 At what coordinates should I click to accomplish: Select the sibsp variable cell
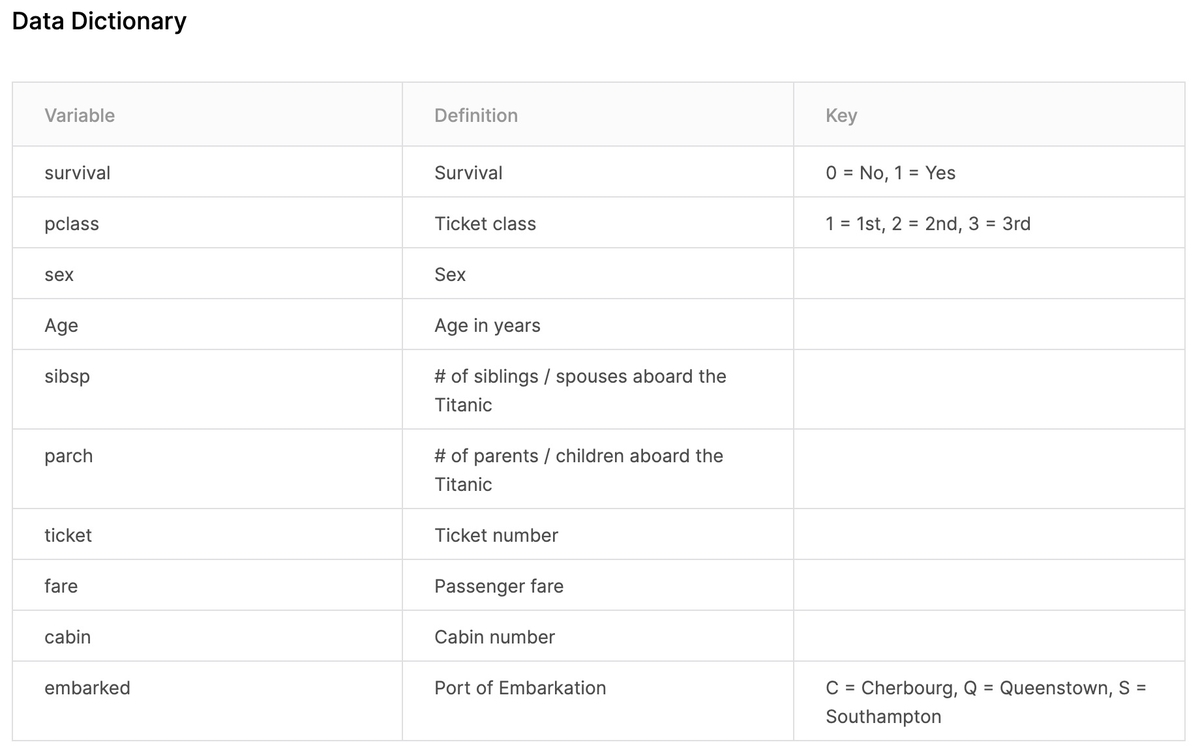(67, 377)
